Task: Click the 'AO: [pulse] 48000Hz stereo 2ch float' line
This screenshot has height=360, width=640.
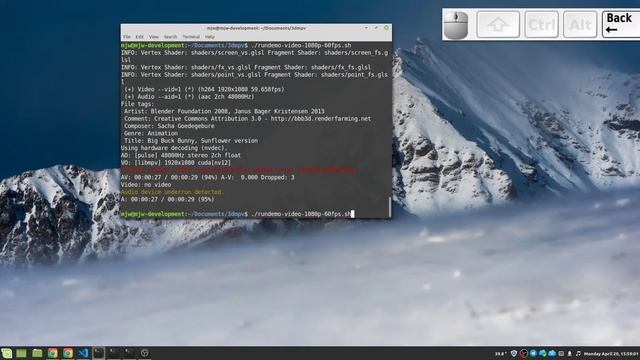Action: (x=181, y=156)
